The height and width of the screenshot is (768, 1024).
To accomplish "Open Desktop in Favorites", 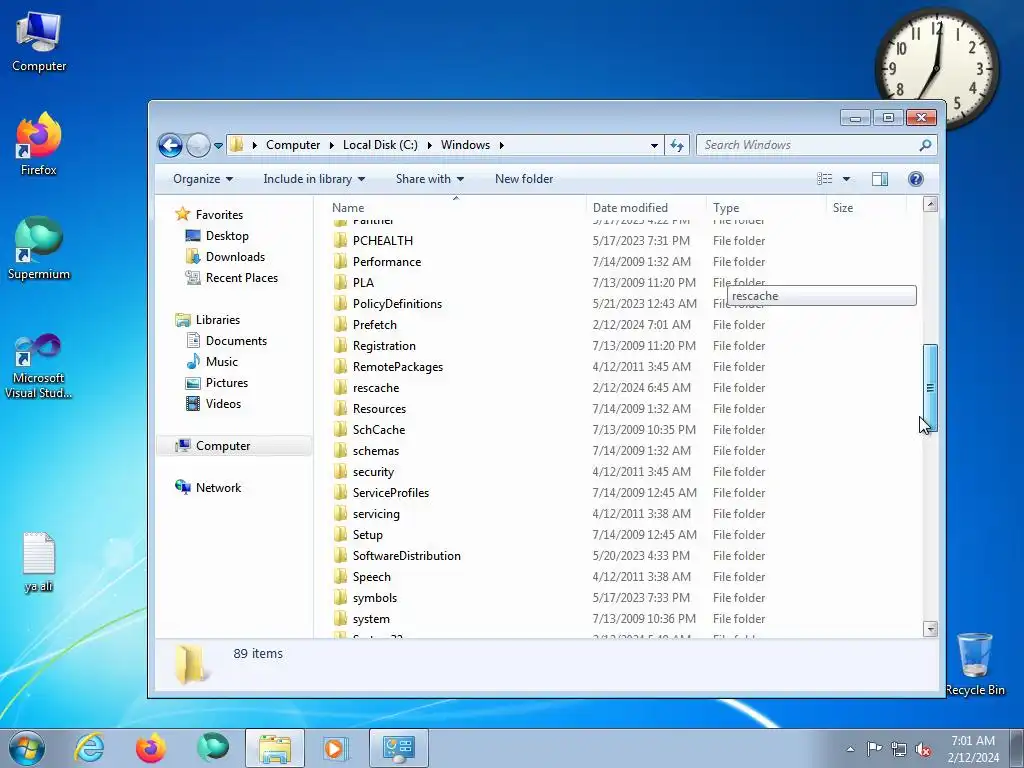I will pyautogui.click(x=227, y=236).
